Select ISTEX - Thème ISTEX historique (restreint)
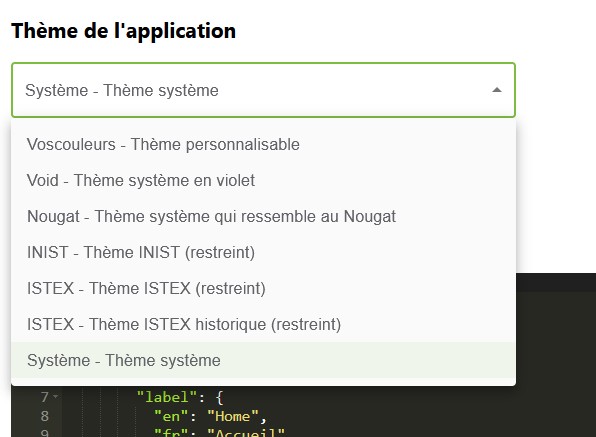The height and width of the screenshot is (437, 596). tap(263, 324)
